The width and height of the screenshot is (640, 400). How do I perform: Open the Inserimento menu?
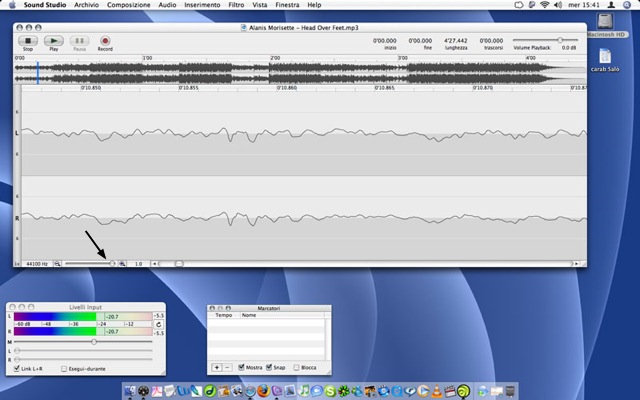[x=202, y=5]
